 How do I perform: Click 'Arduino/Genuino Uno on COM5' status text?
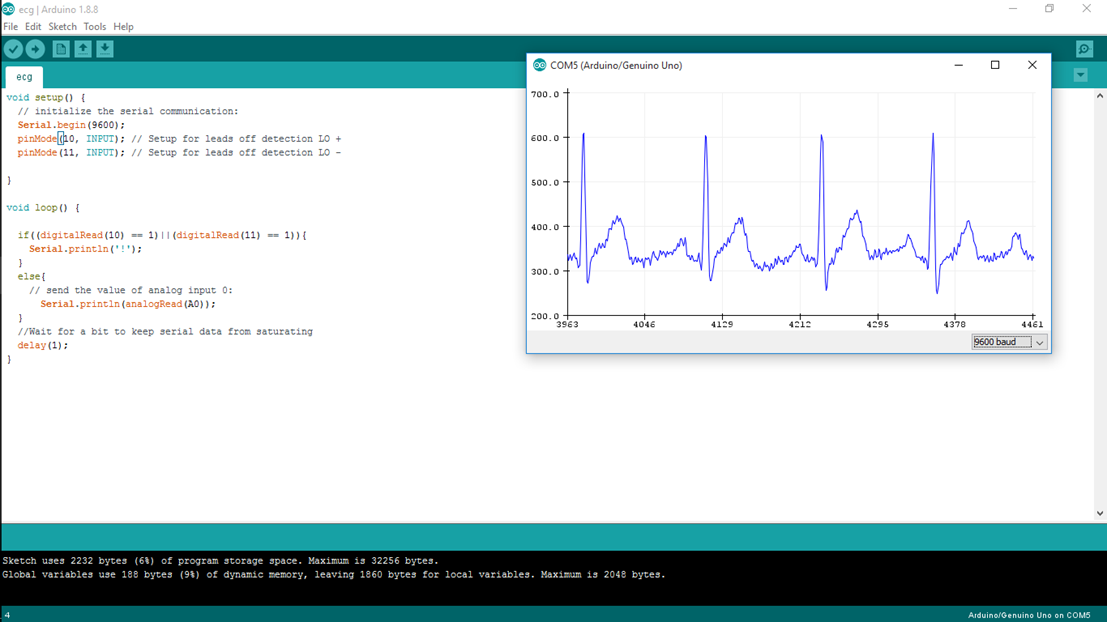1029,615
